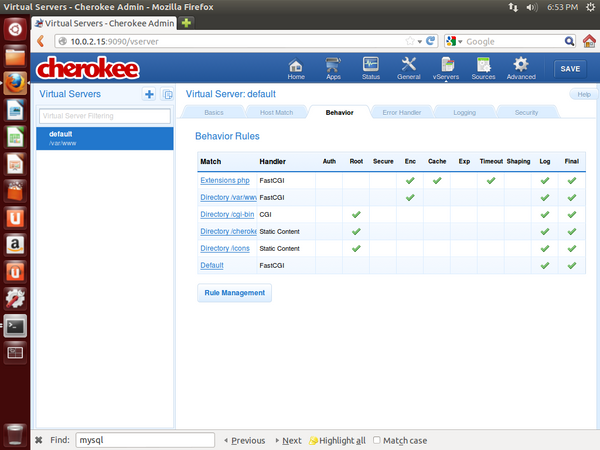This screenshot has height=450, width=600.
Task: Click Enc checkmark in Directory /var/www row
Action: click(410, 197)
